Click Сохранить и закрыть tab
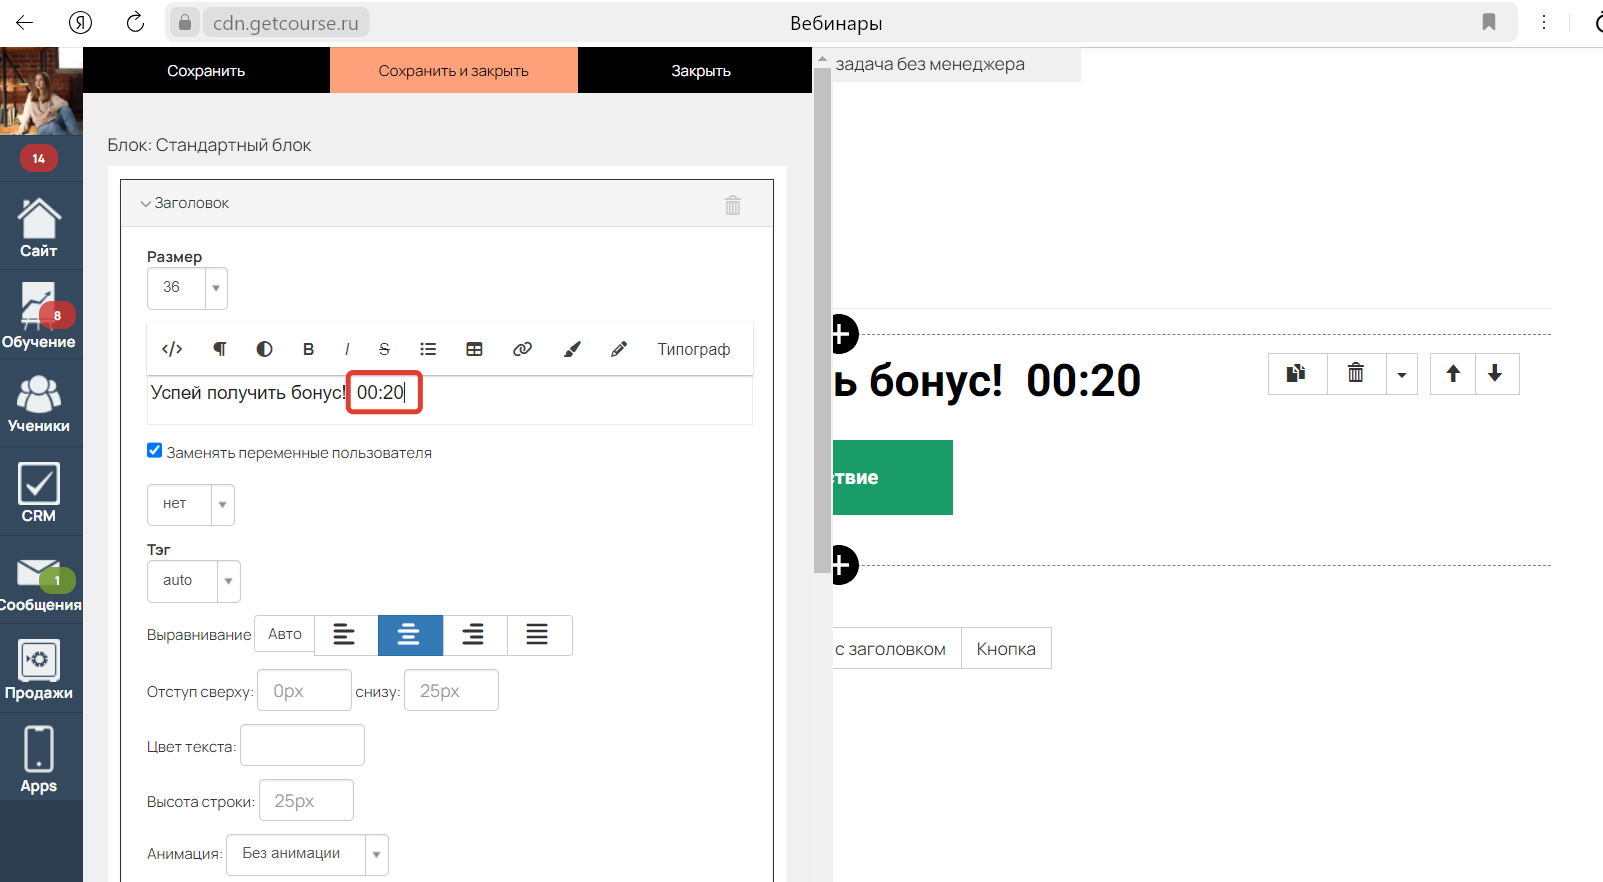The width and height of the screenshot is (1603, 882). tap(453, 71)
